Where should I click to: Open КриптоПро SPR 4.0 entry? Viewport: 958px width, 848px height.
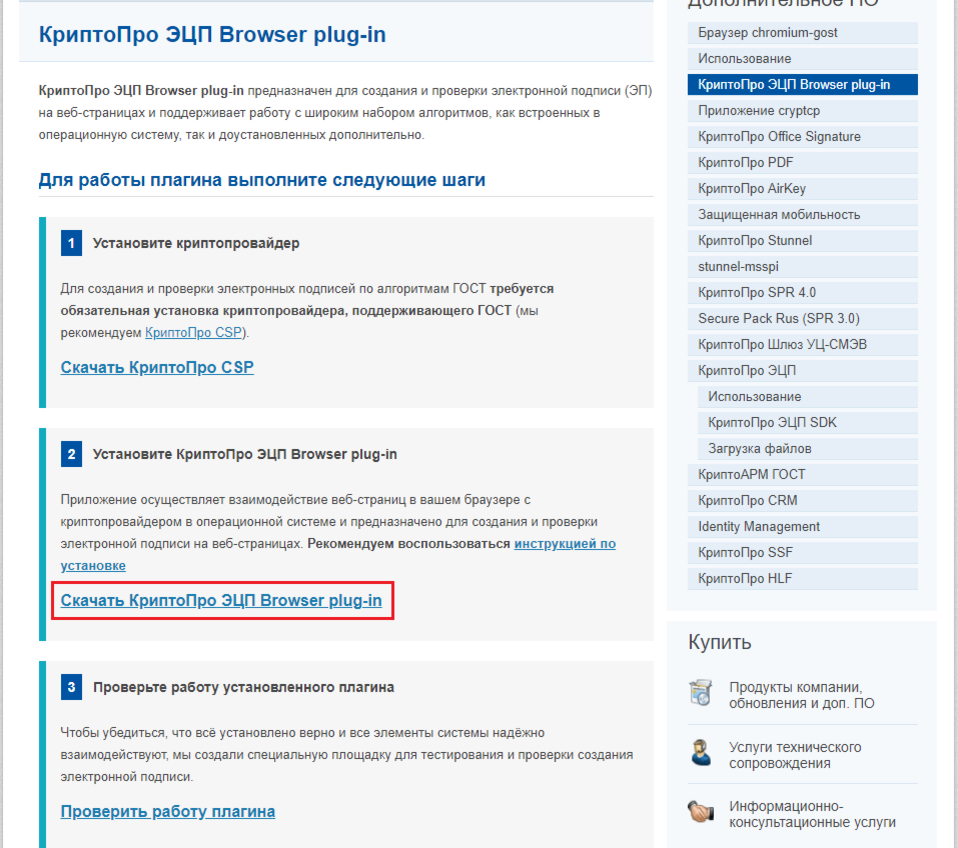tap(802, 293)
